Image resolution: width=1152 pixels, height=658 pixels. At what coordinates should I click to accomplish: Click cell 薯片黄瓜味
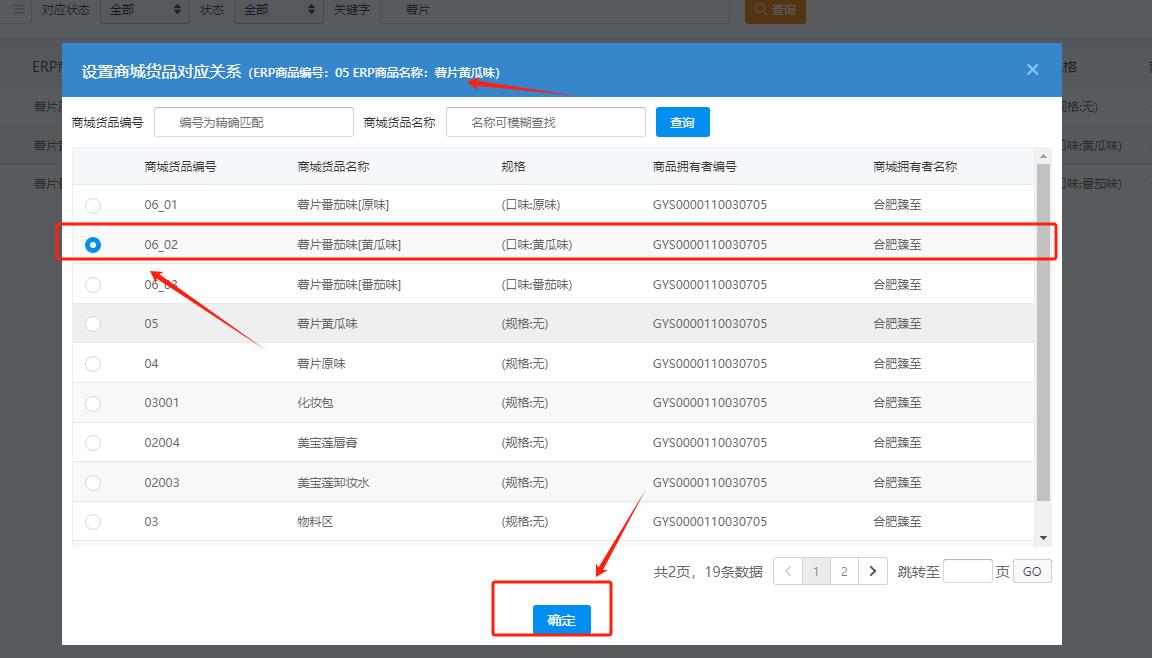327,323
